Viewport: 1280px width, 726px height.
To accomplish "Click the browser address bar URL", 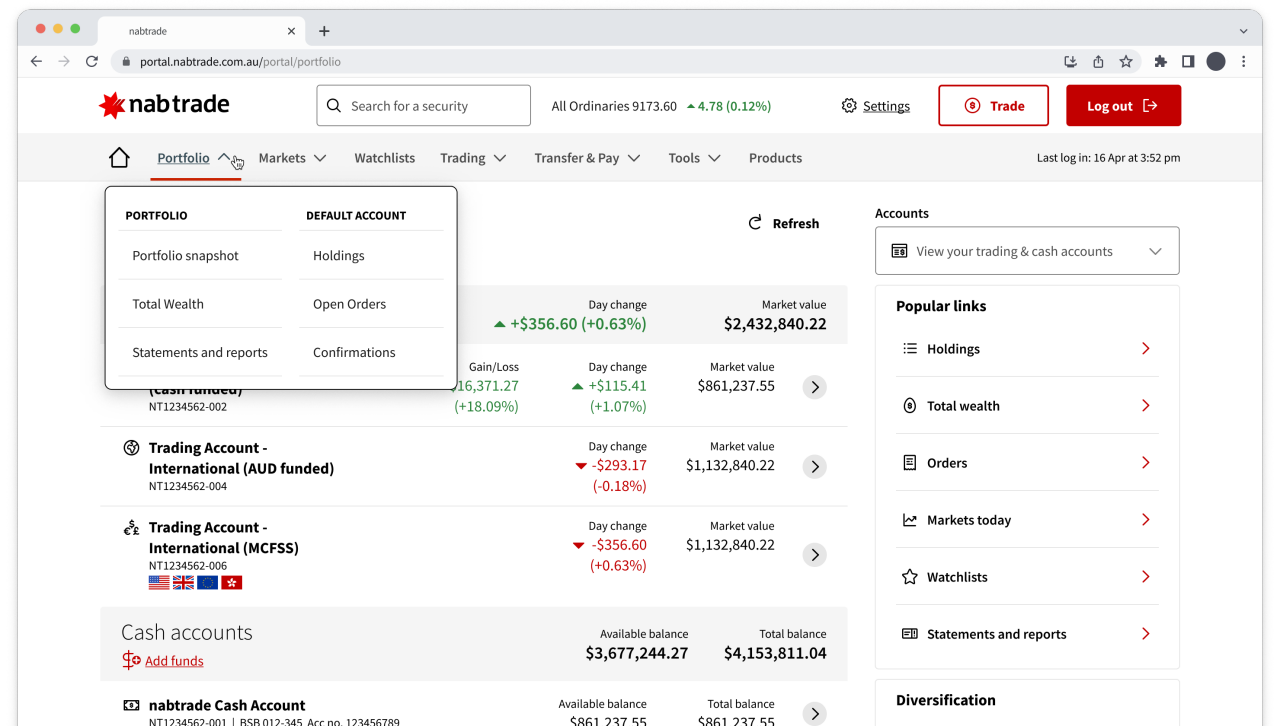I will click(240, 62).
